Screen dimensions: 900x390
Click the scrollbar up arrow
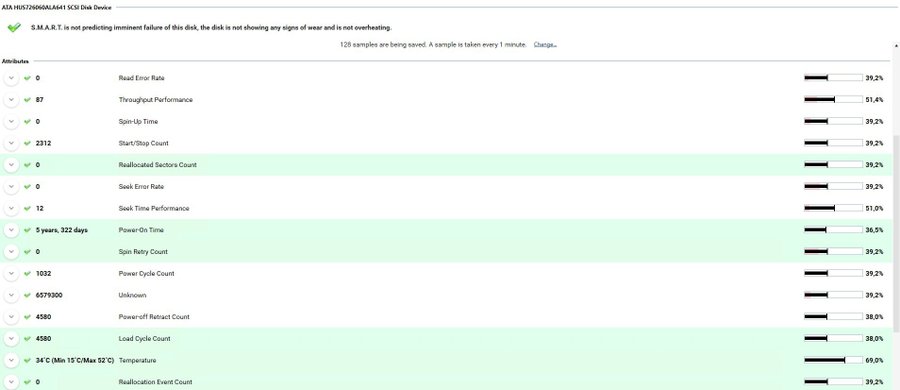896,45
